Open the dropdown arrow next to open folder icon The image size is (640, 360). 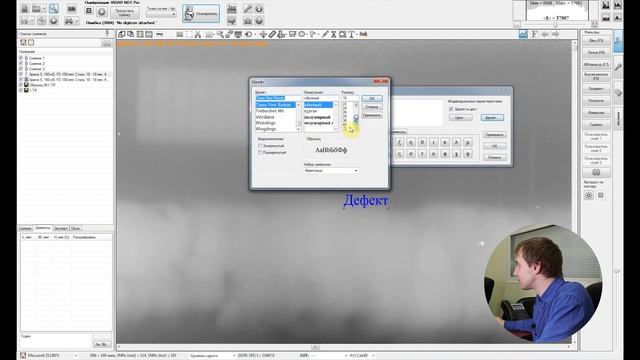tap(44, 9)
